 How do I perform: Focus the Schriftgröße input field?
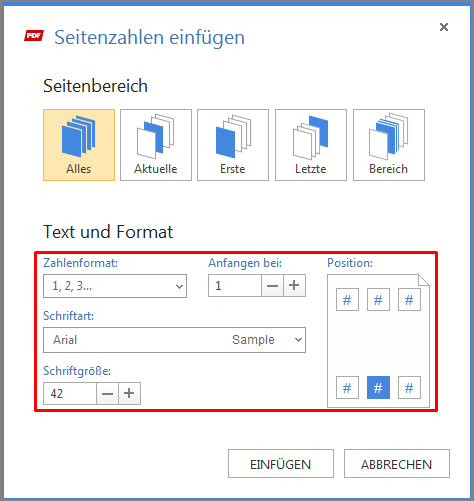(70, 394)
